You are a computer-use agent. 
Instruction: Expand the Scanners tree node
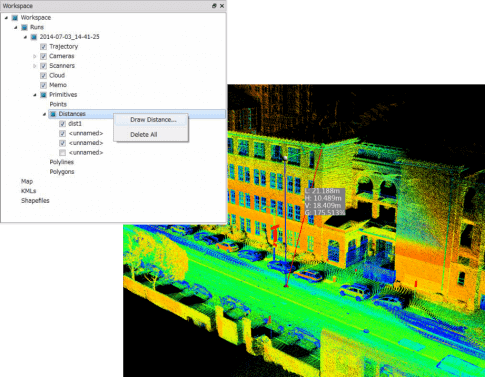click(x=35, y=66)
